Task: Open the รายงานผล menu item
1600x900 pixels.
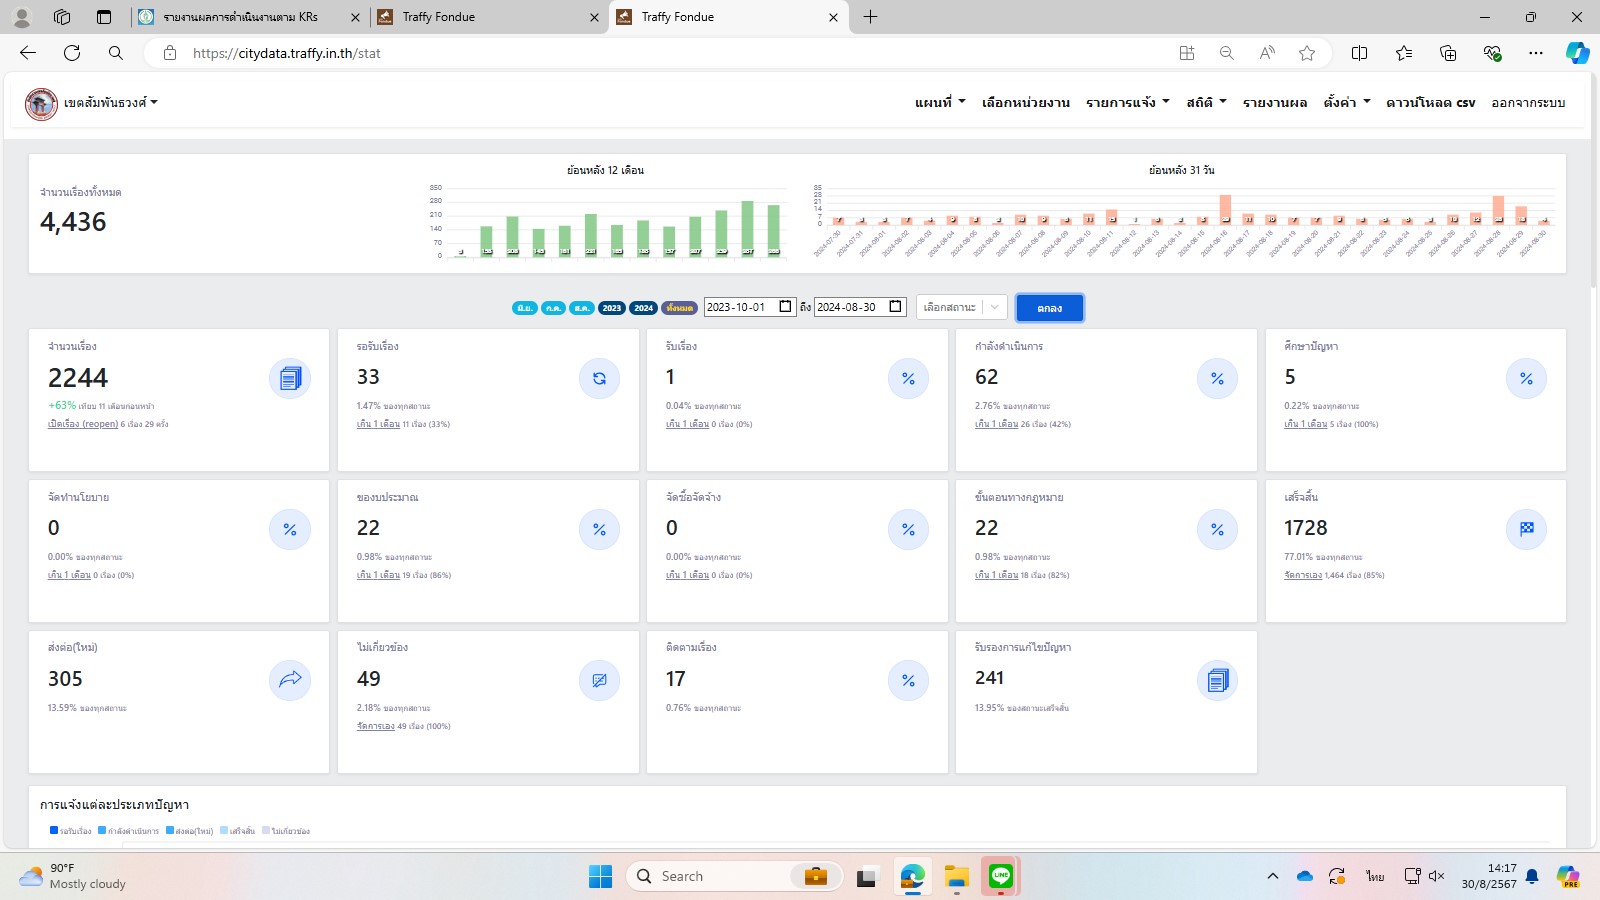Action: coord(1274,103)
